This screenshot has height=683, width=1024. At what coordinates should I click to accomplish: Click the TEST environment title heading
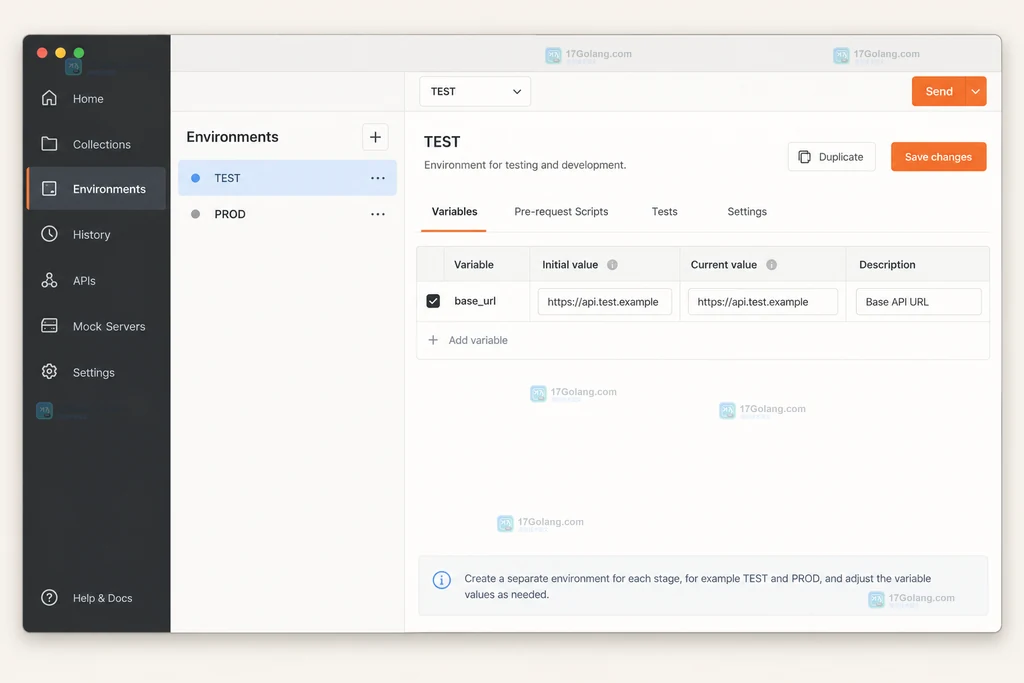coord(442,142)
